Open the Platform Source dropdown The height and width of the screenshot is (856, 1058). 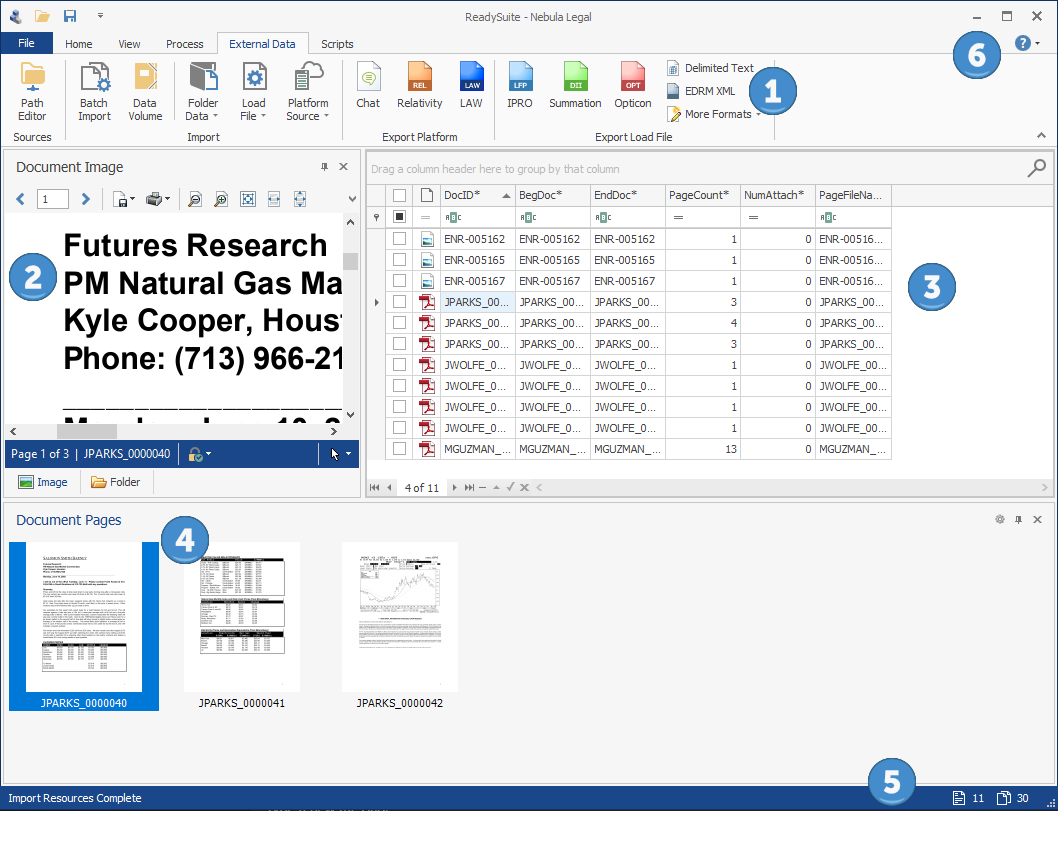(x=308, y=92)
